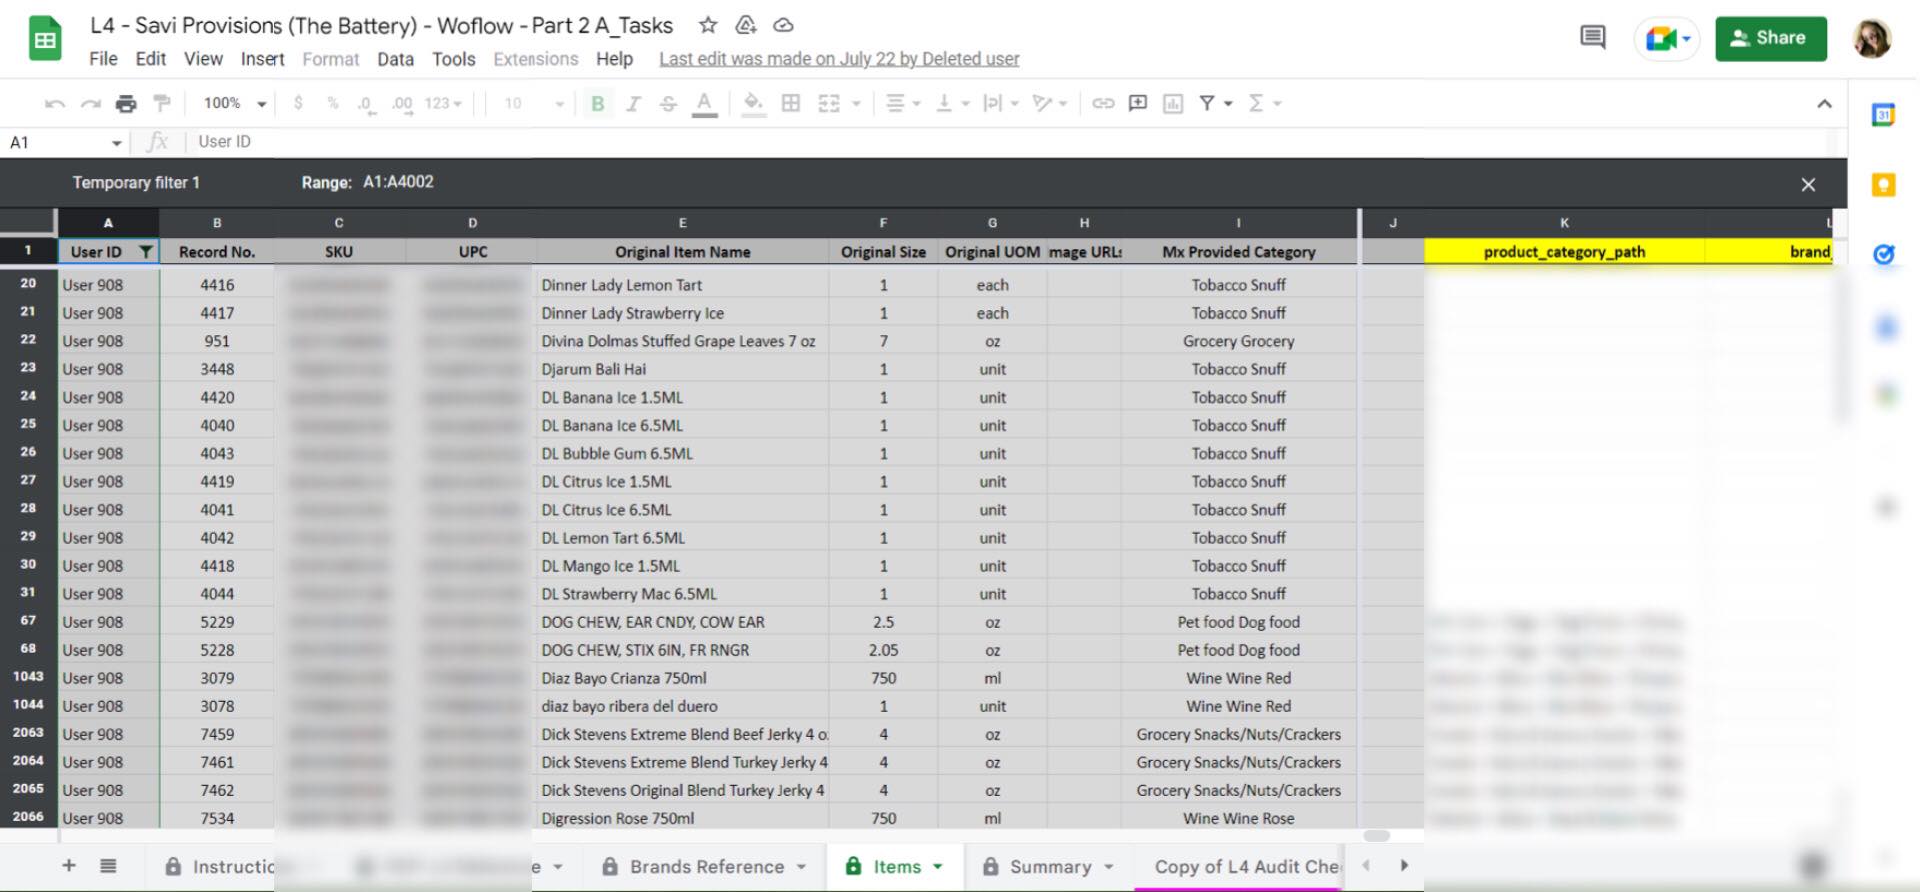Open the Data menu
The height and width of the screenshot is (892, 1920).
(395, 59)
